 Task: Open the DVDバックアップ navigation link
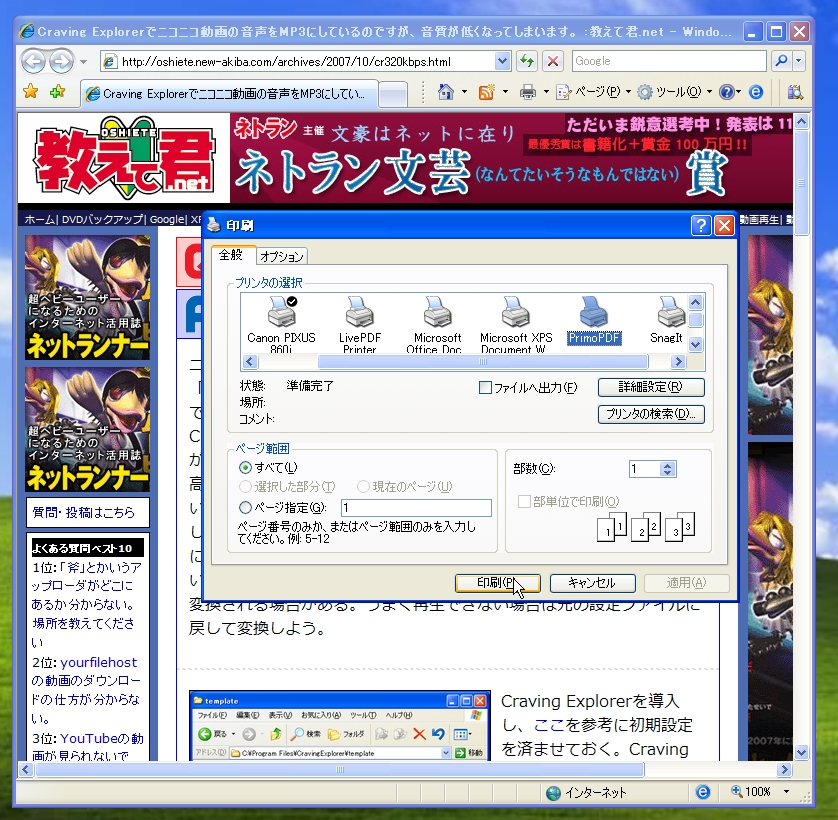(x=102, y=219)
